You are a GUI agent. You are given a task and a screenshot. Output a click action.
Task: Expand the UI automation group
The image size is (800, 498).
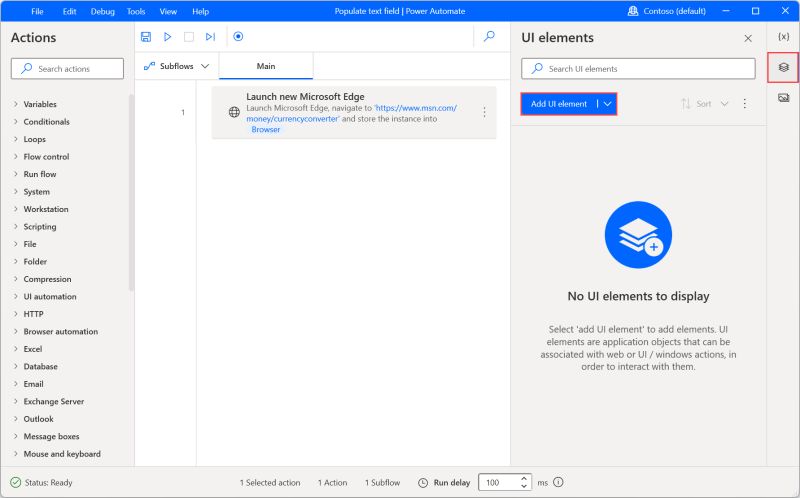pos(16,296)
